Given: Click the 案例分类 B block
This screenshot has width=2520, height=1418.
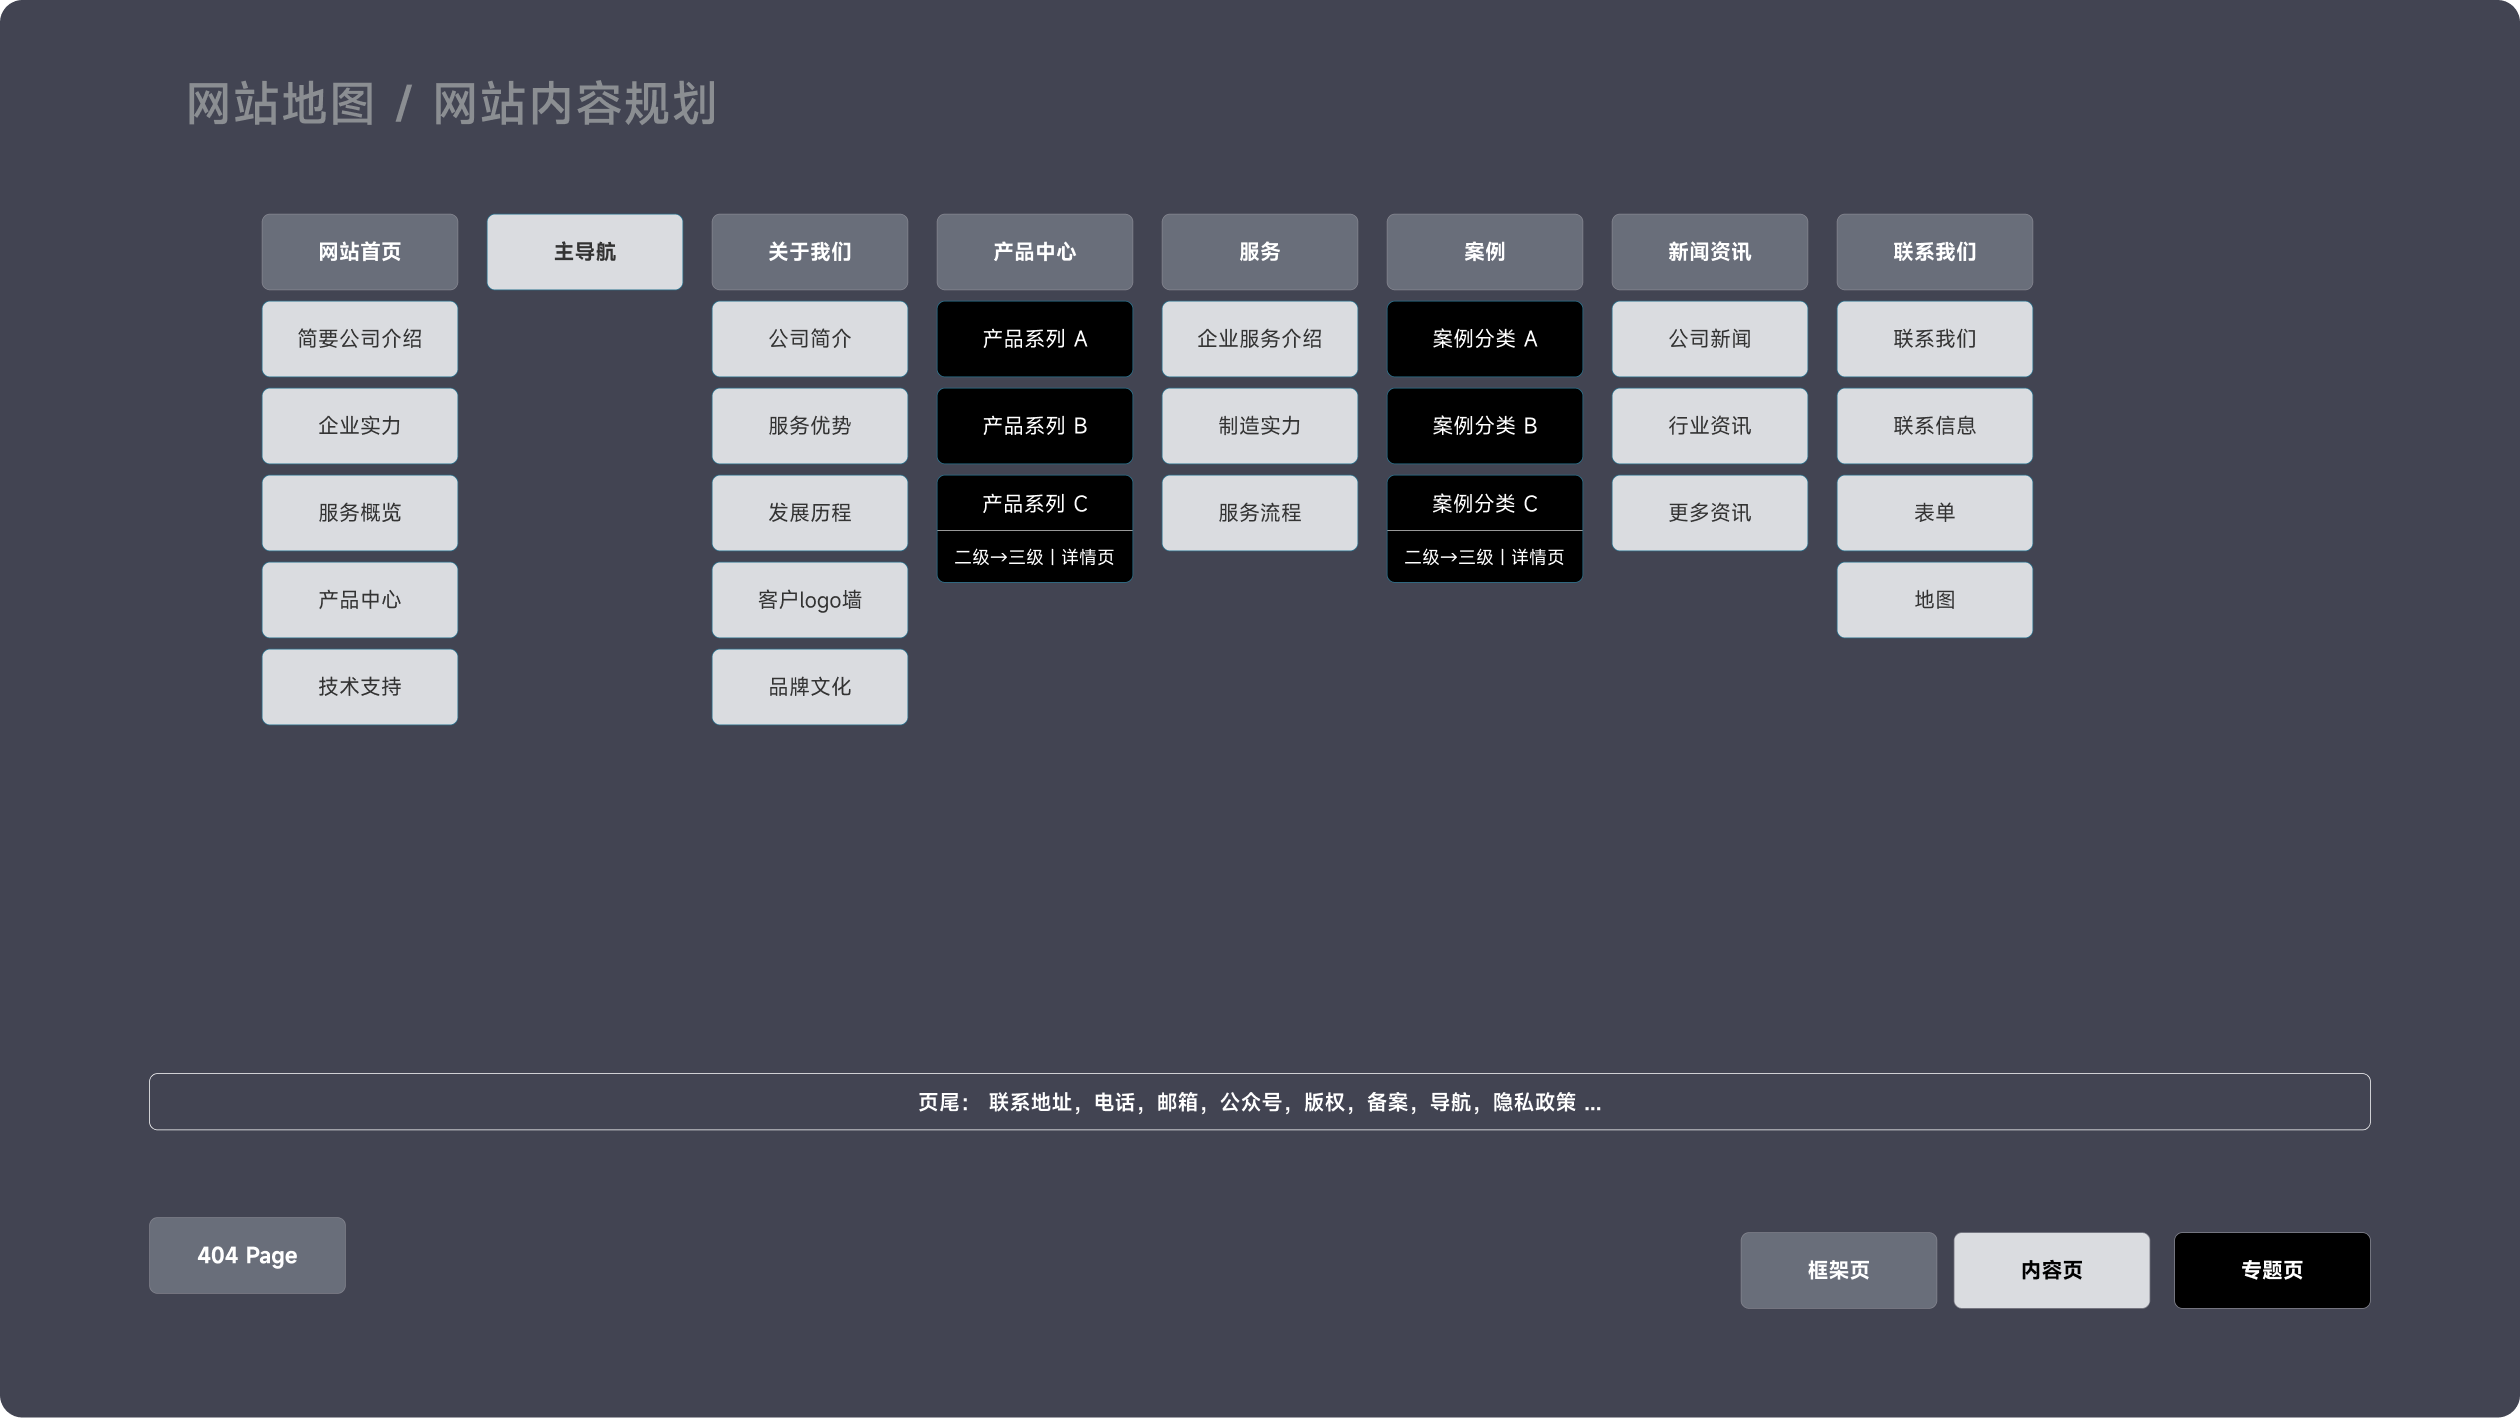Looking at the screenshot, I should coord(1484,426).
